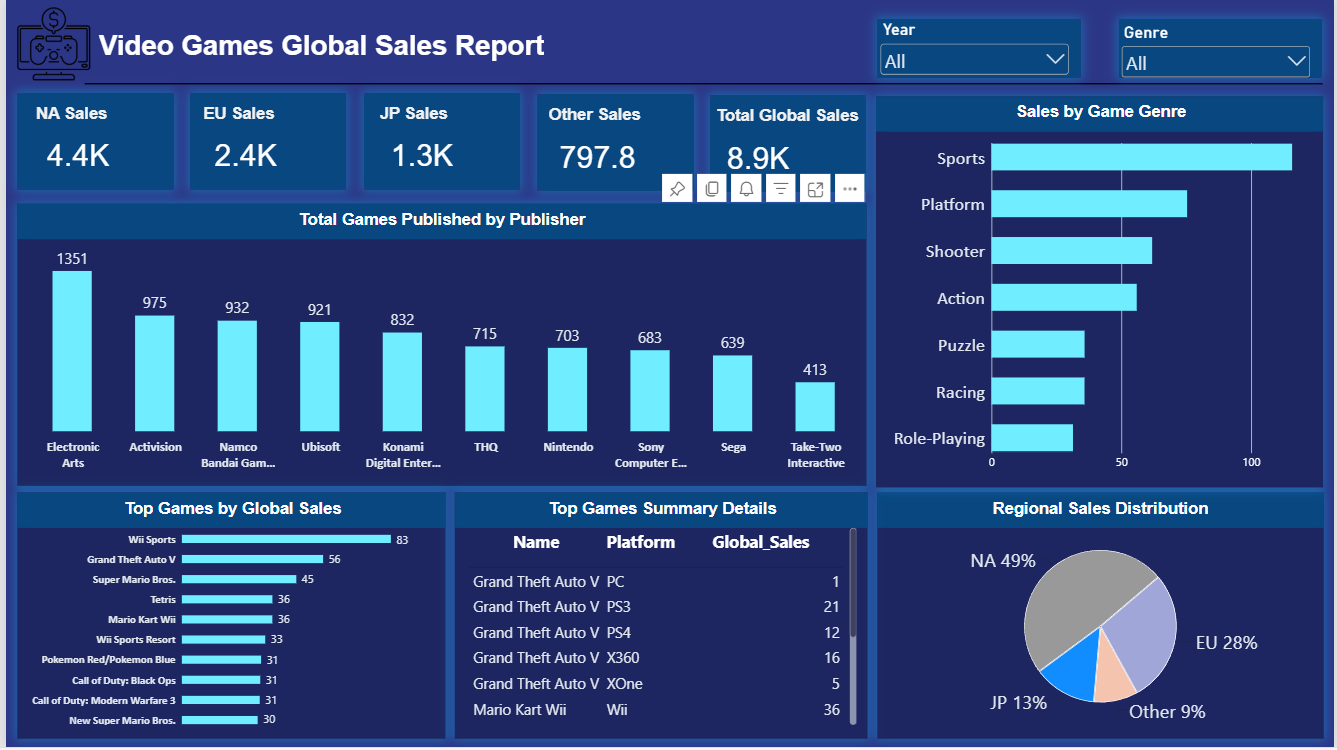The width and height of the screenshot is (1337, 750).
Task: Select the Electronic Arts bar
Action: (72, 351)
